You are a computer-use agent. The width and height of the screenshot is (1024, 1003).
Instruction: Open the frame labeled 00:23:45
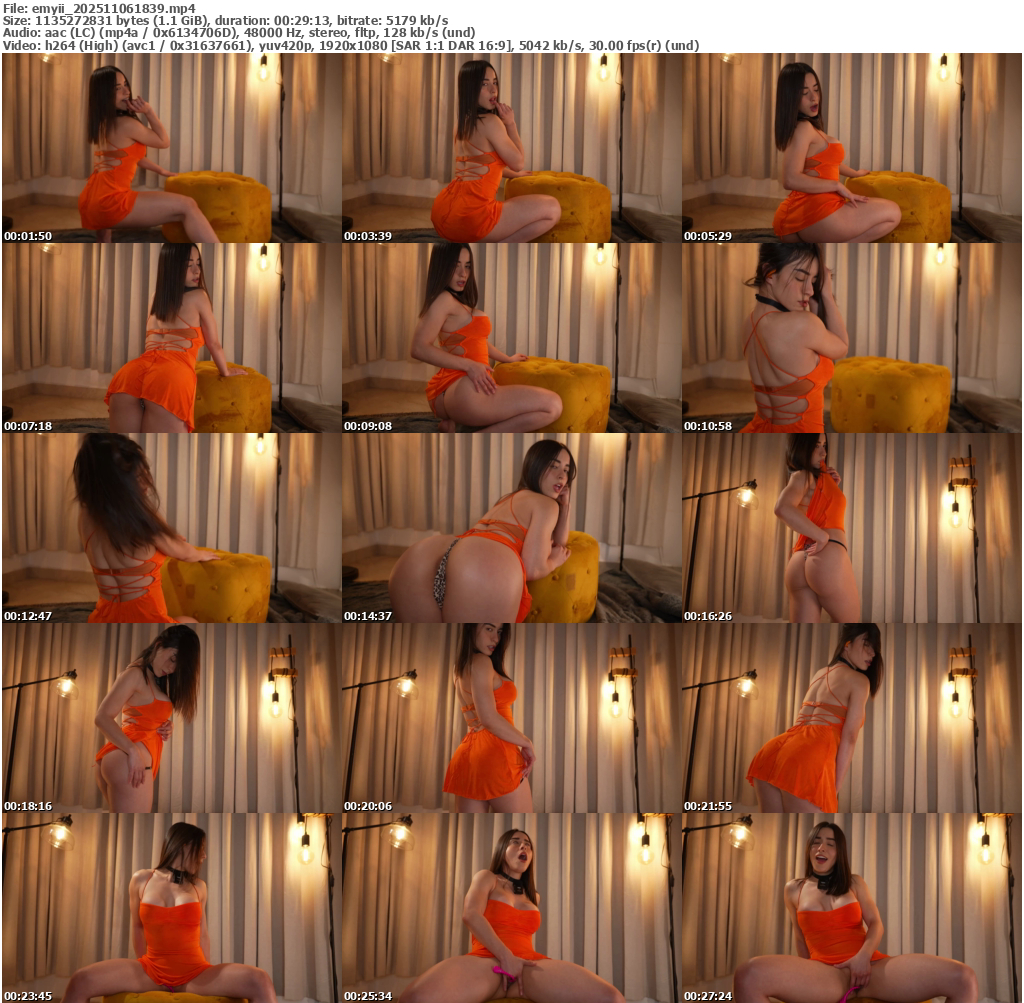coord(172,908)
